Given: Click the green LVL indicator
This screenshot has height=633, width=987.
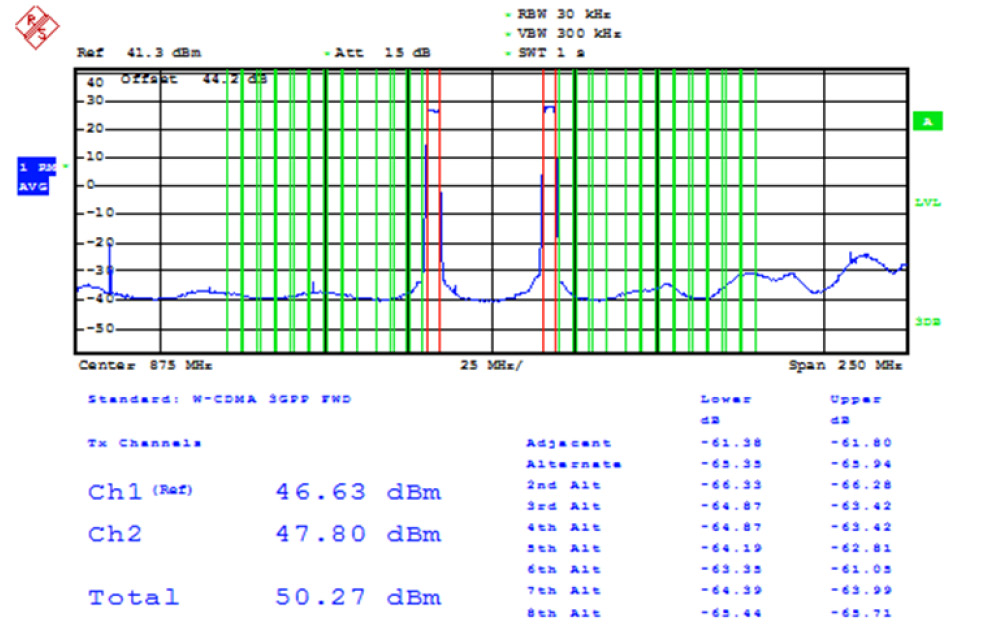Looking at the screenshot, I should point(927,203).
